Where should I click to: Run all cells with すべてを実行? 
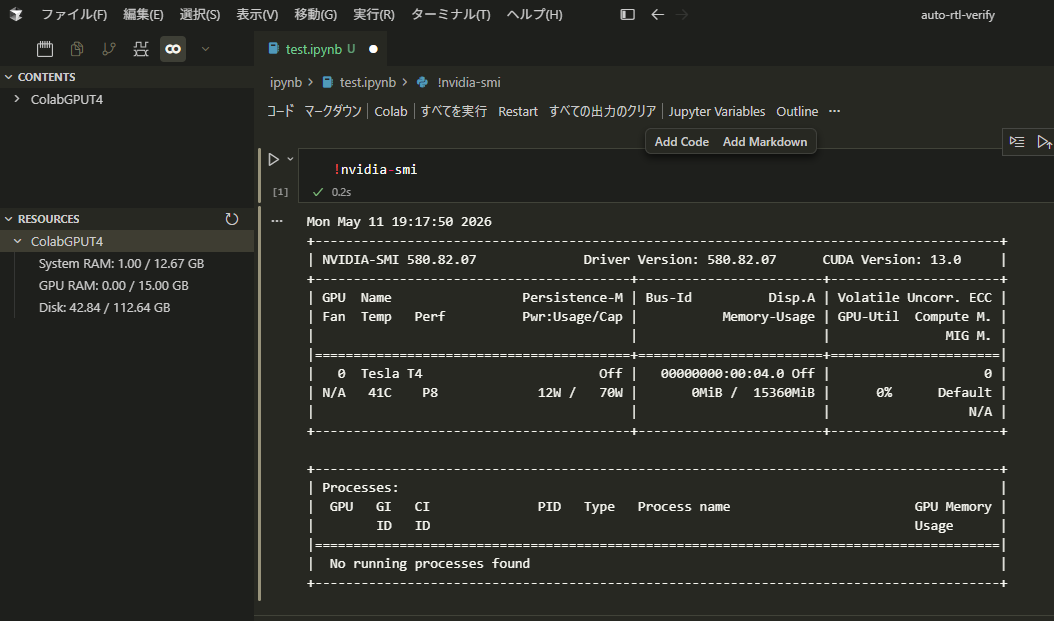453,112
